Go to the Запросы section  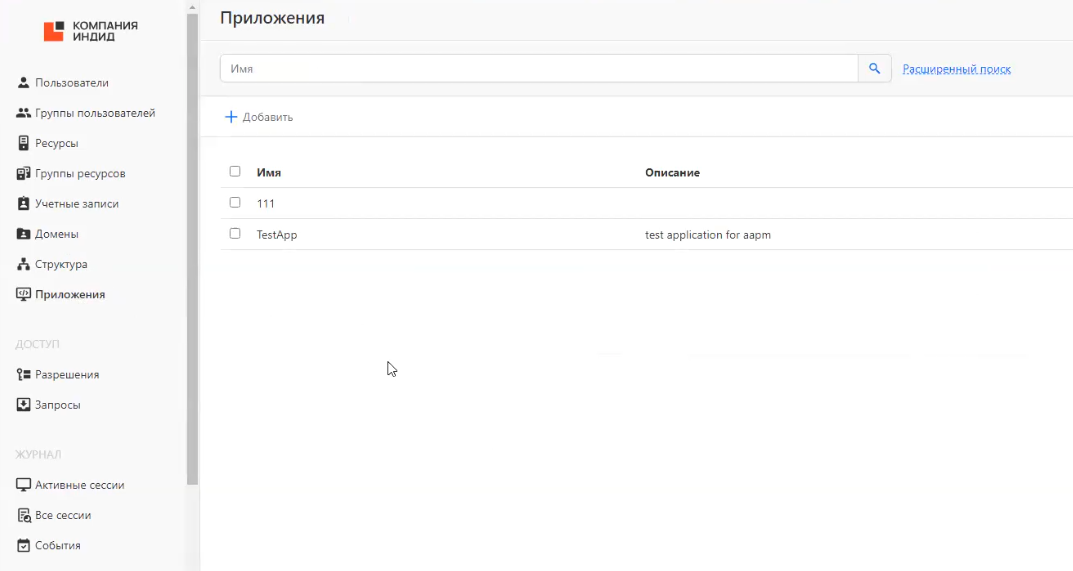(x=58, y=405)
